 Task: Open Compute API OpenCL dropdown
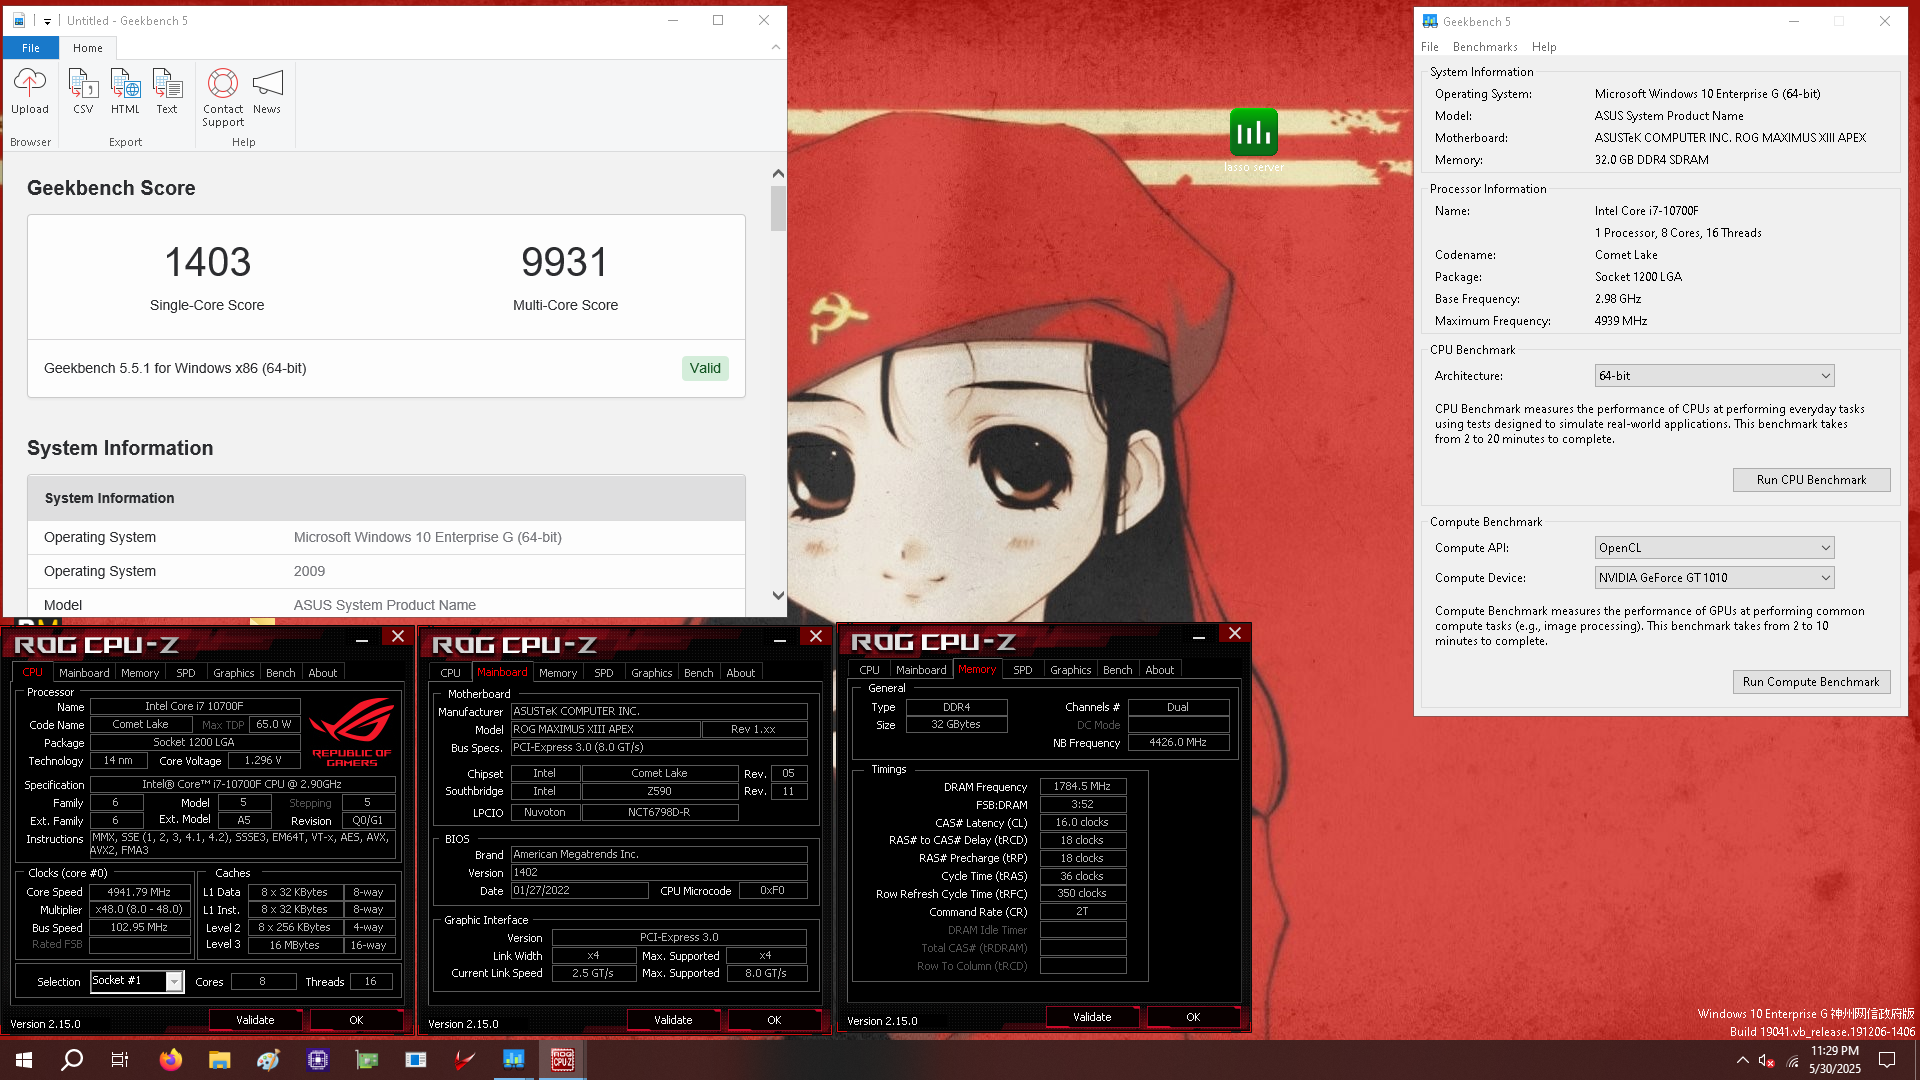1714,548
